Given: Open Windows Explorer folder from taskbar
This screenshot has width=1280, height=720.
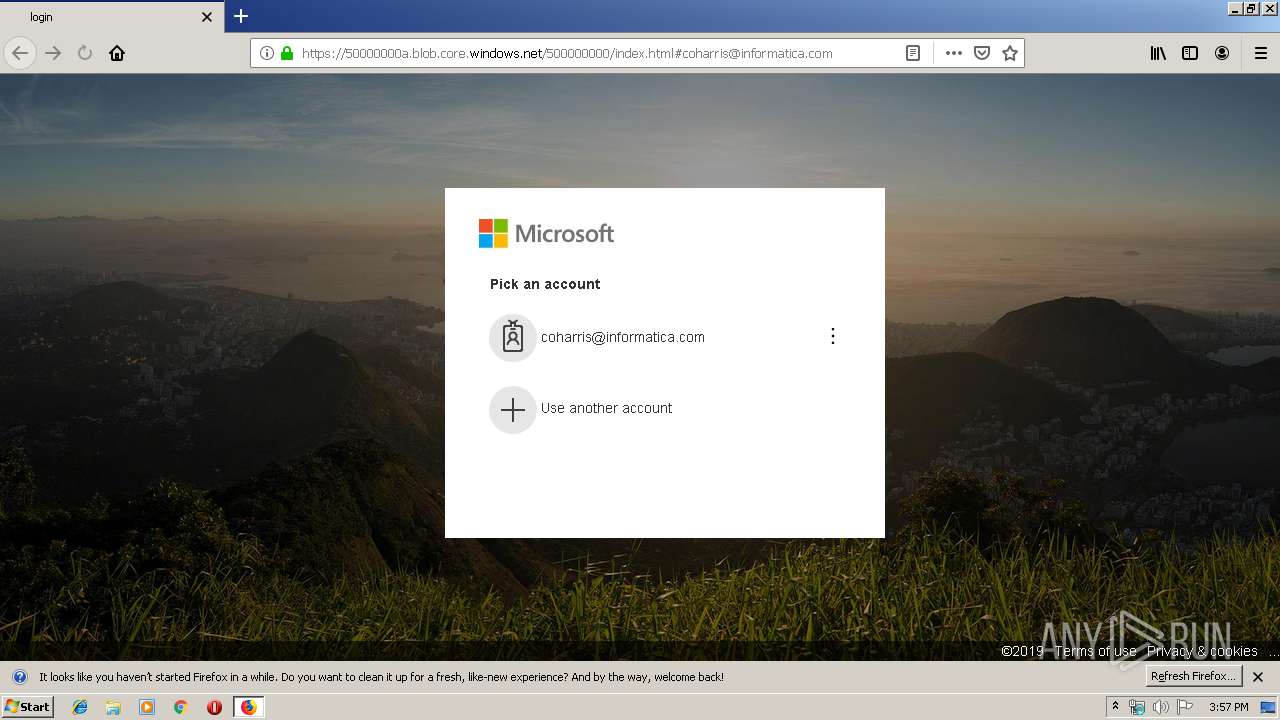Looking at the screenshot, I should (x=113, y=707).
